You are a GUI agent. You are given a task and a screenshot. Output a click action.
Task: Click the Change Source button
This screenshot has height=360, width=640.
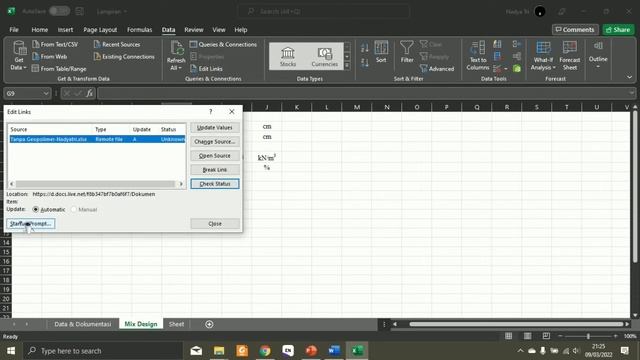215,142
